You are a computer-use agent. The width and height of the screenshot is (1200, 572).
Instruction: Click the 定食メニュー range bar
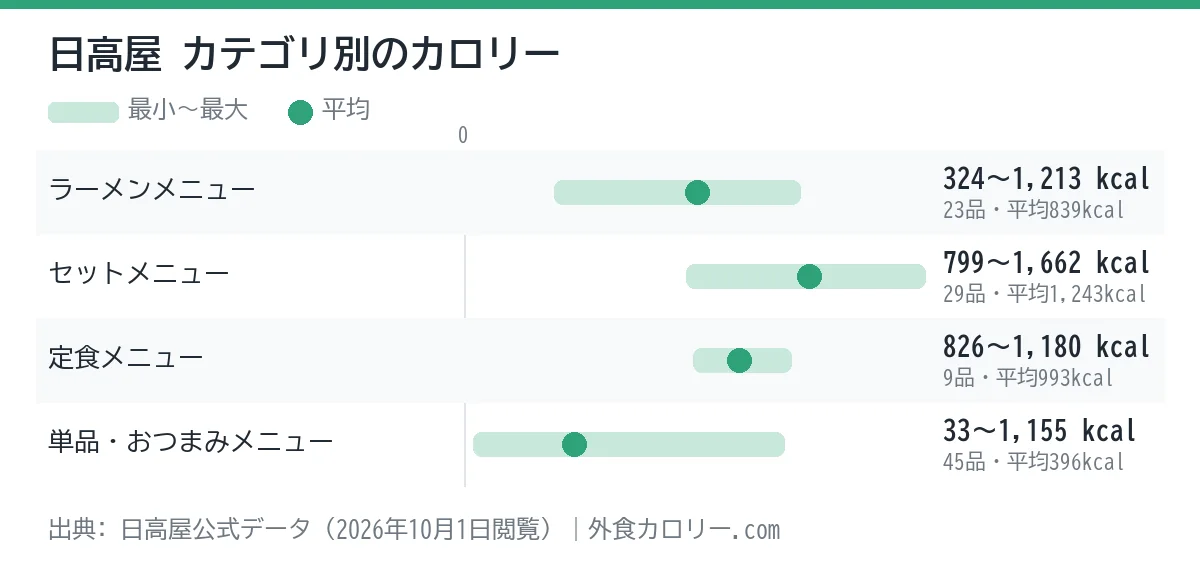[x=742, y=361]
